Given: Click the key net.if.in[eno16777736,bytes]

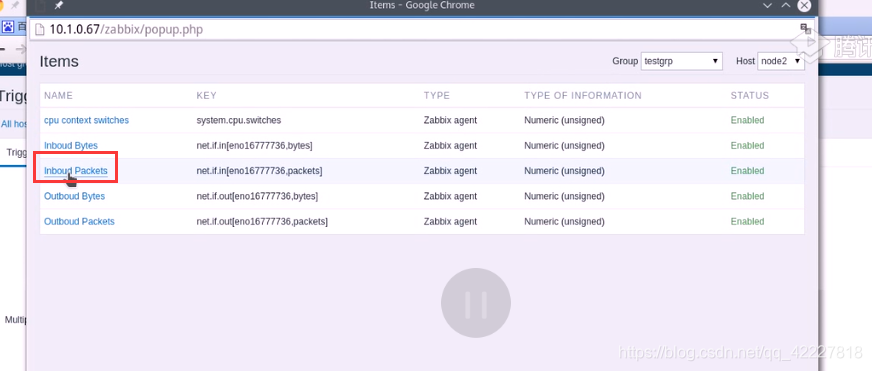Looking at the screenshot, I should 254,146.
